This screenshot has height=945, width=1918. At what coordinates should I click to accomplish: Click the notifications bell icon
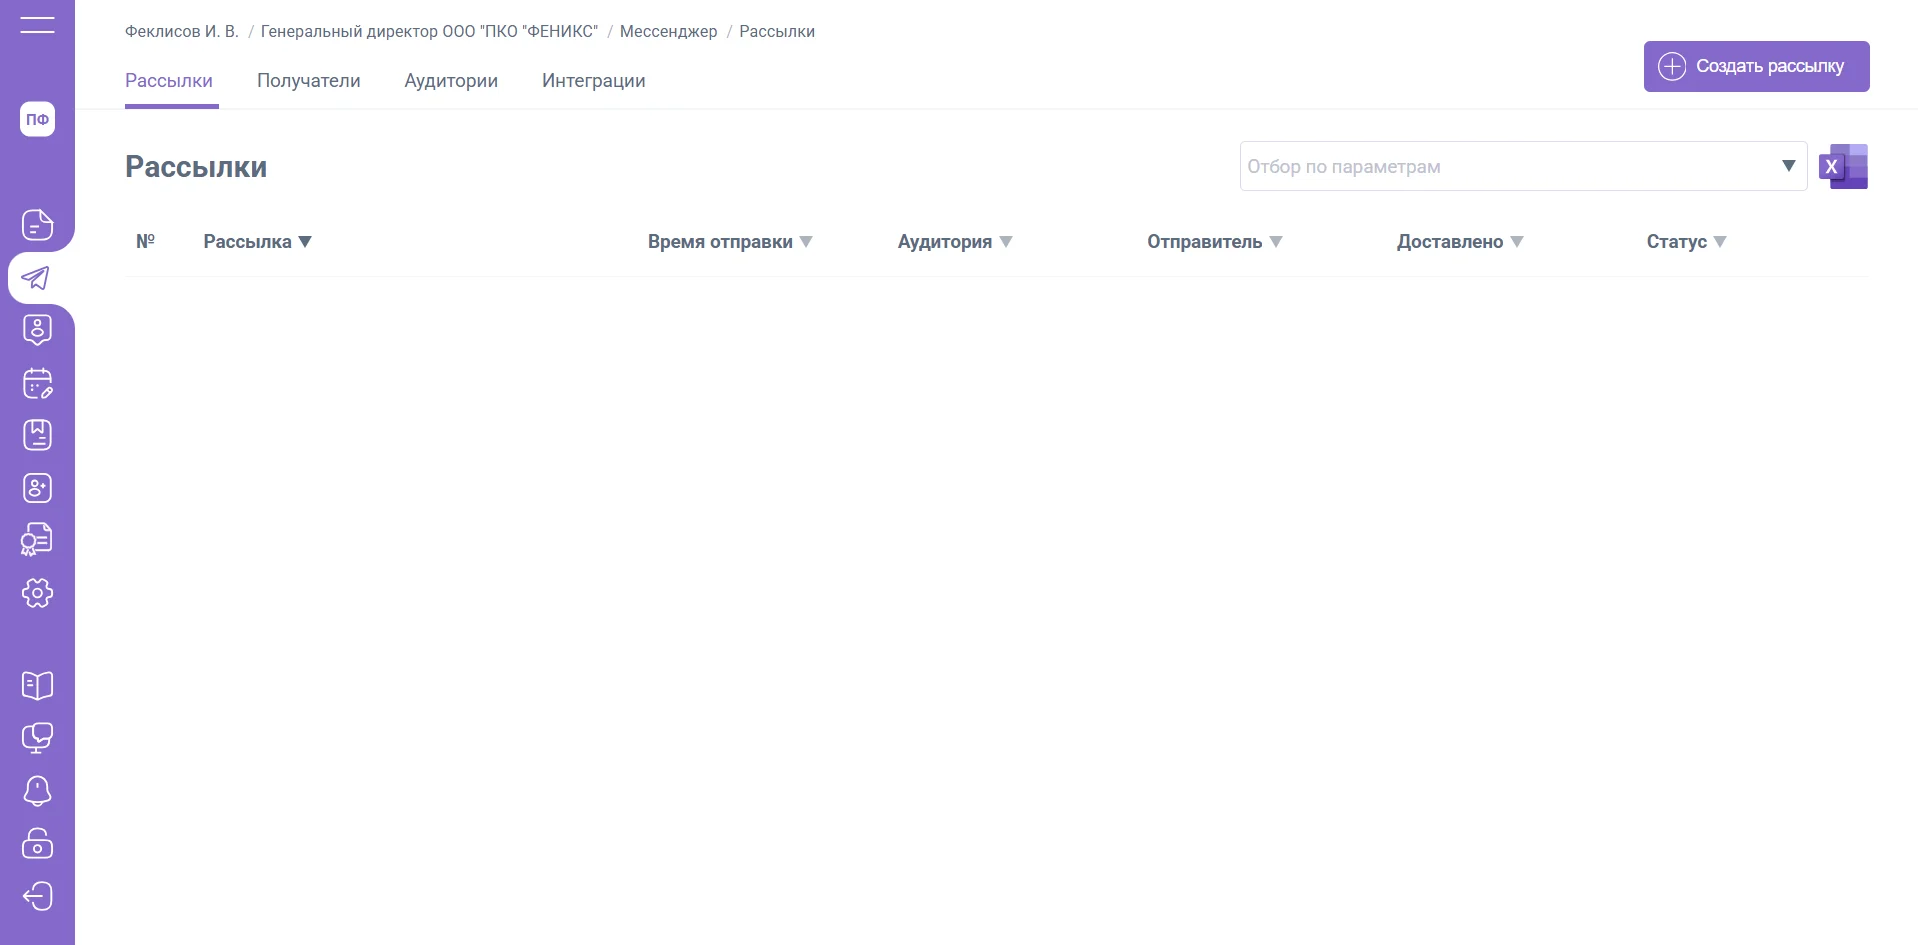click(37, 791)
